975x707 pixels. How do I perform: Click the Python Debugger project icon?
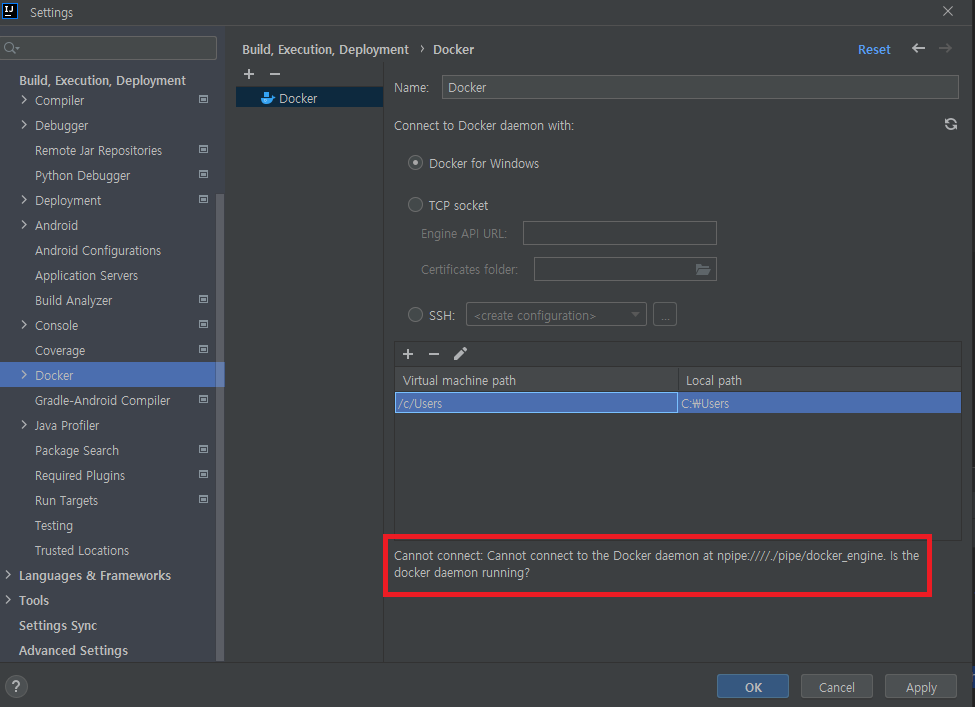click(203, 174)
